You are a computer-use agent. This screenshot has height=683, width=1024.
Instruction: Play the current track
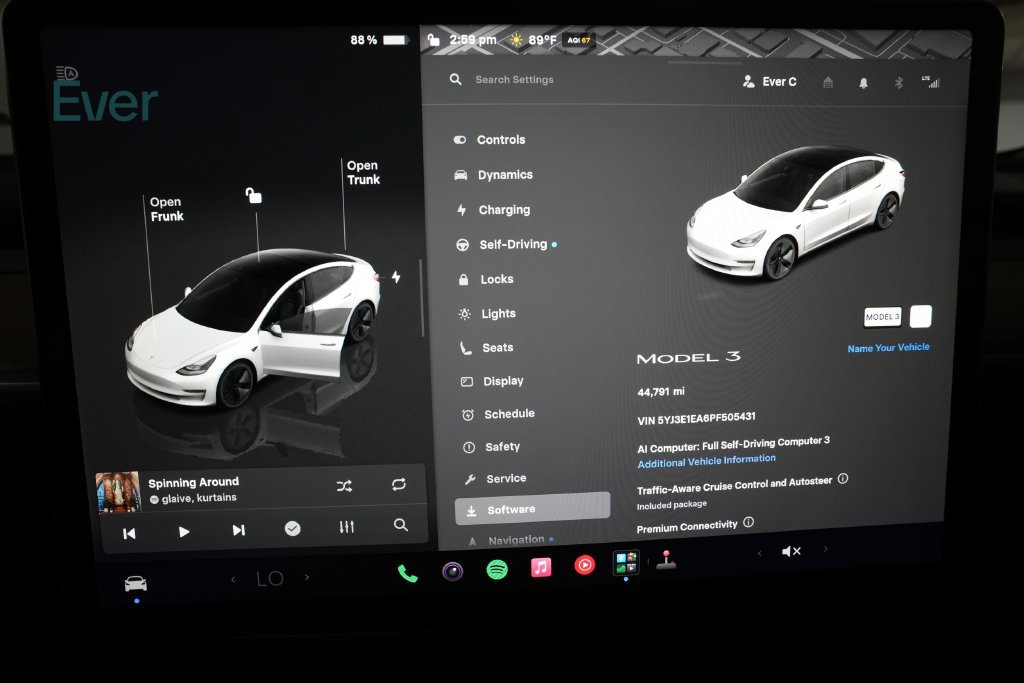click(184, 532)
